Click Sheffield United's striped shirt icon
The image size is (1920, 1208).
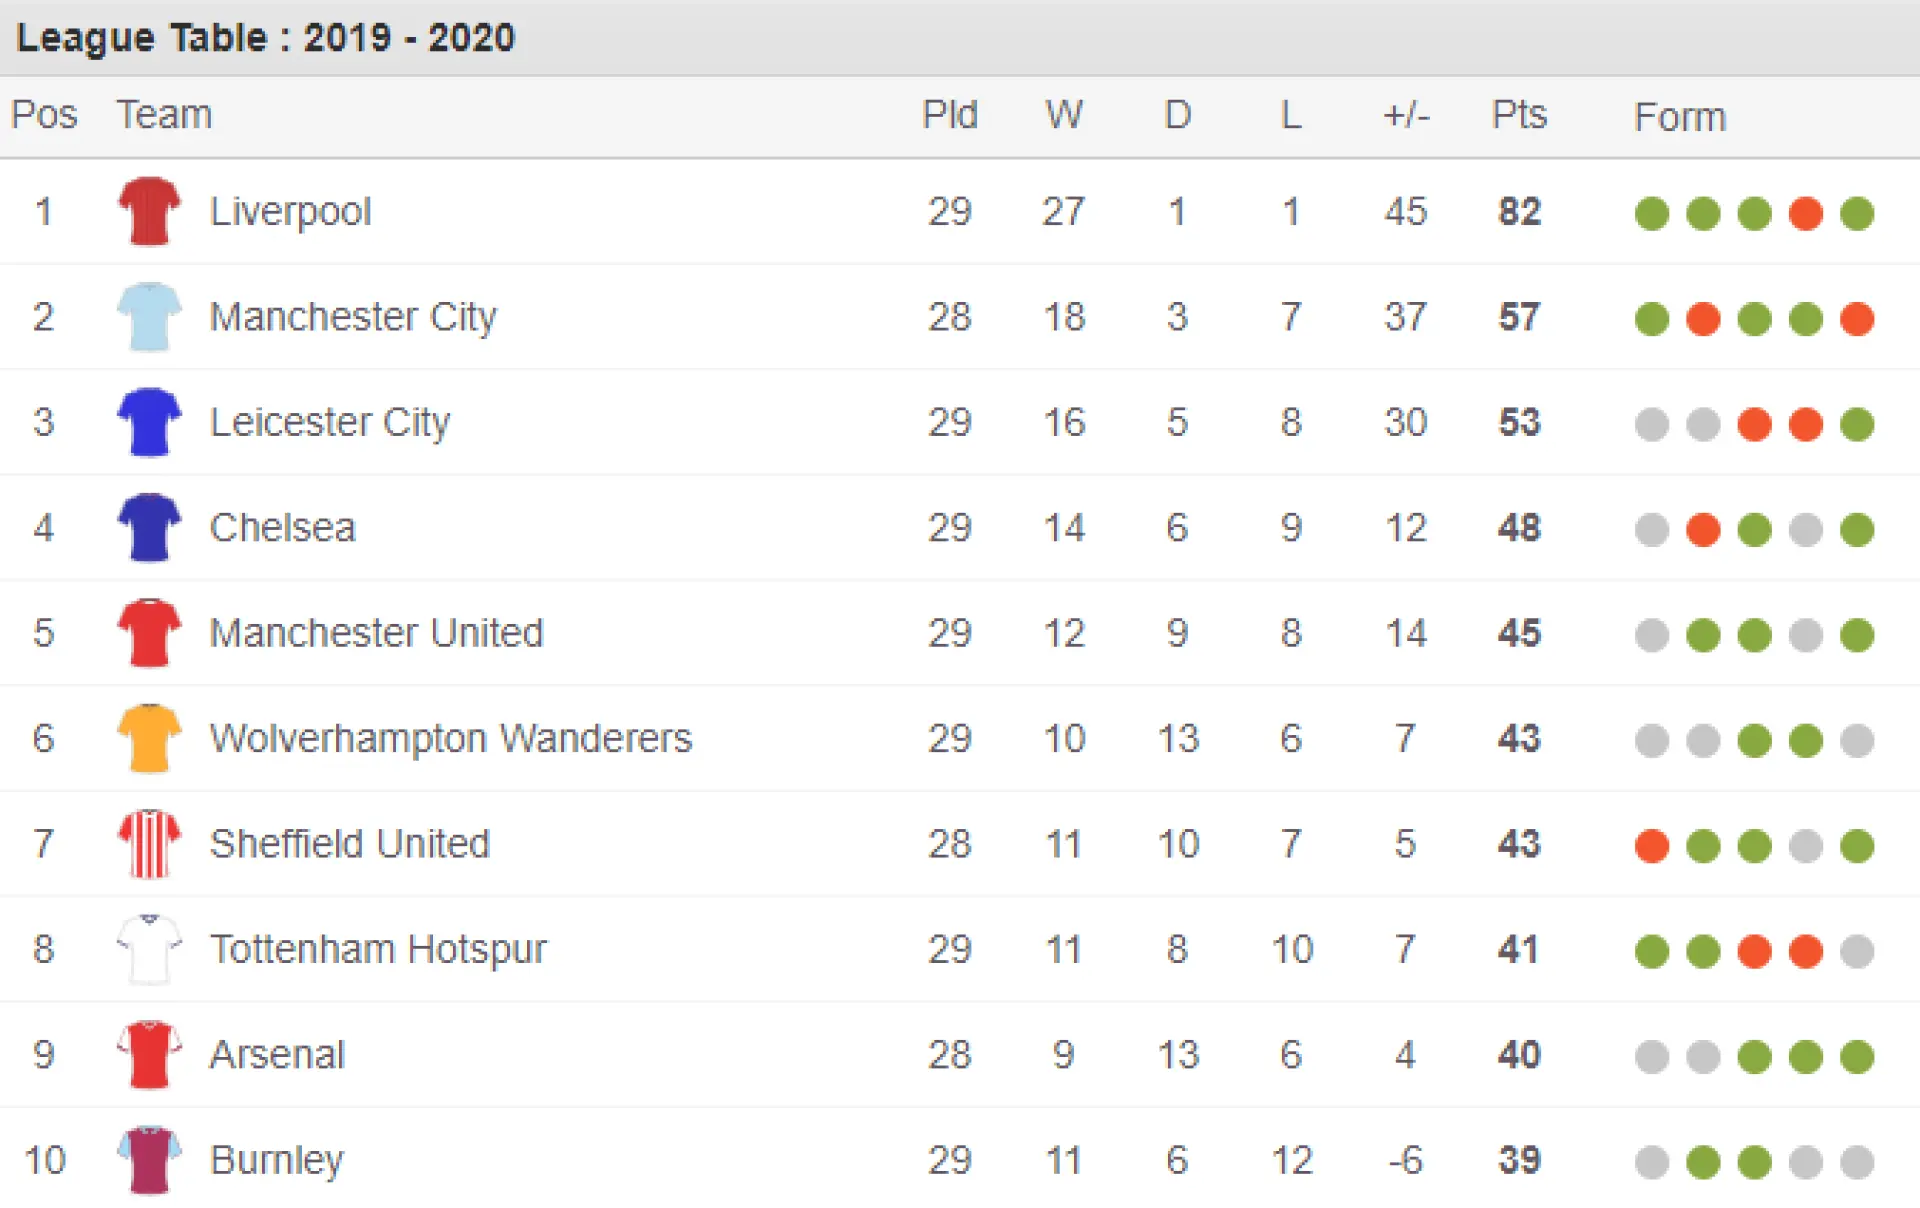click(149, 844)
